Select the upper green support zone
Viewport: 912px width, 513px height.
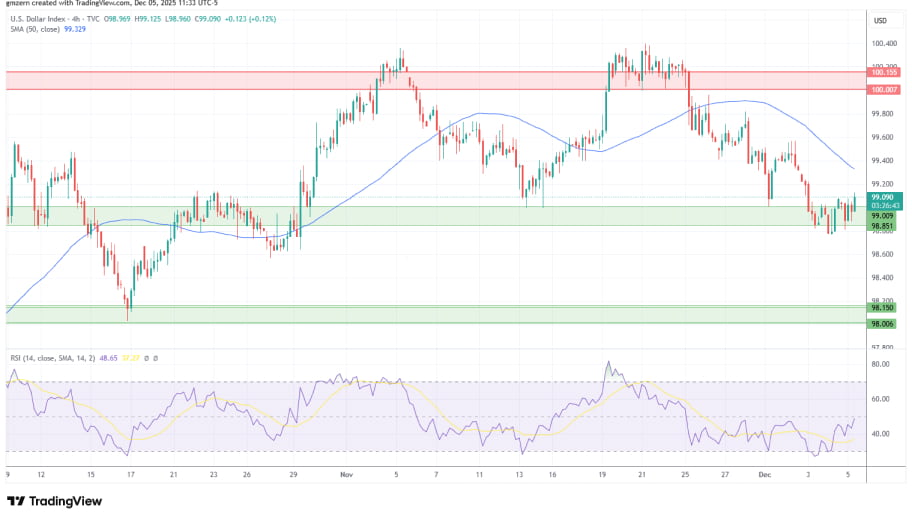[x=400, y=216]
